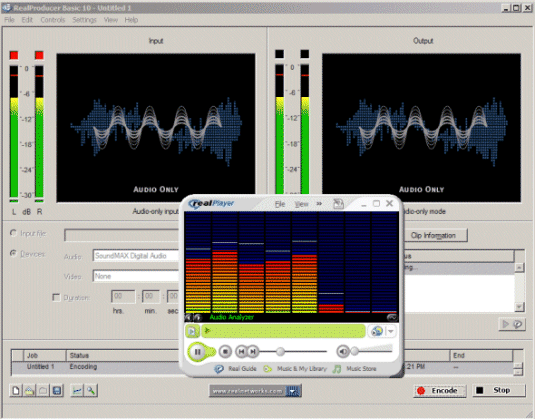Viewport: 535px width, 419px height.
Task: Click the Input file path field
Action: click(x=121, y=235)
